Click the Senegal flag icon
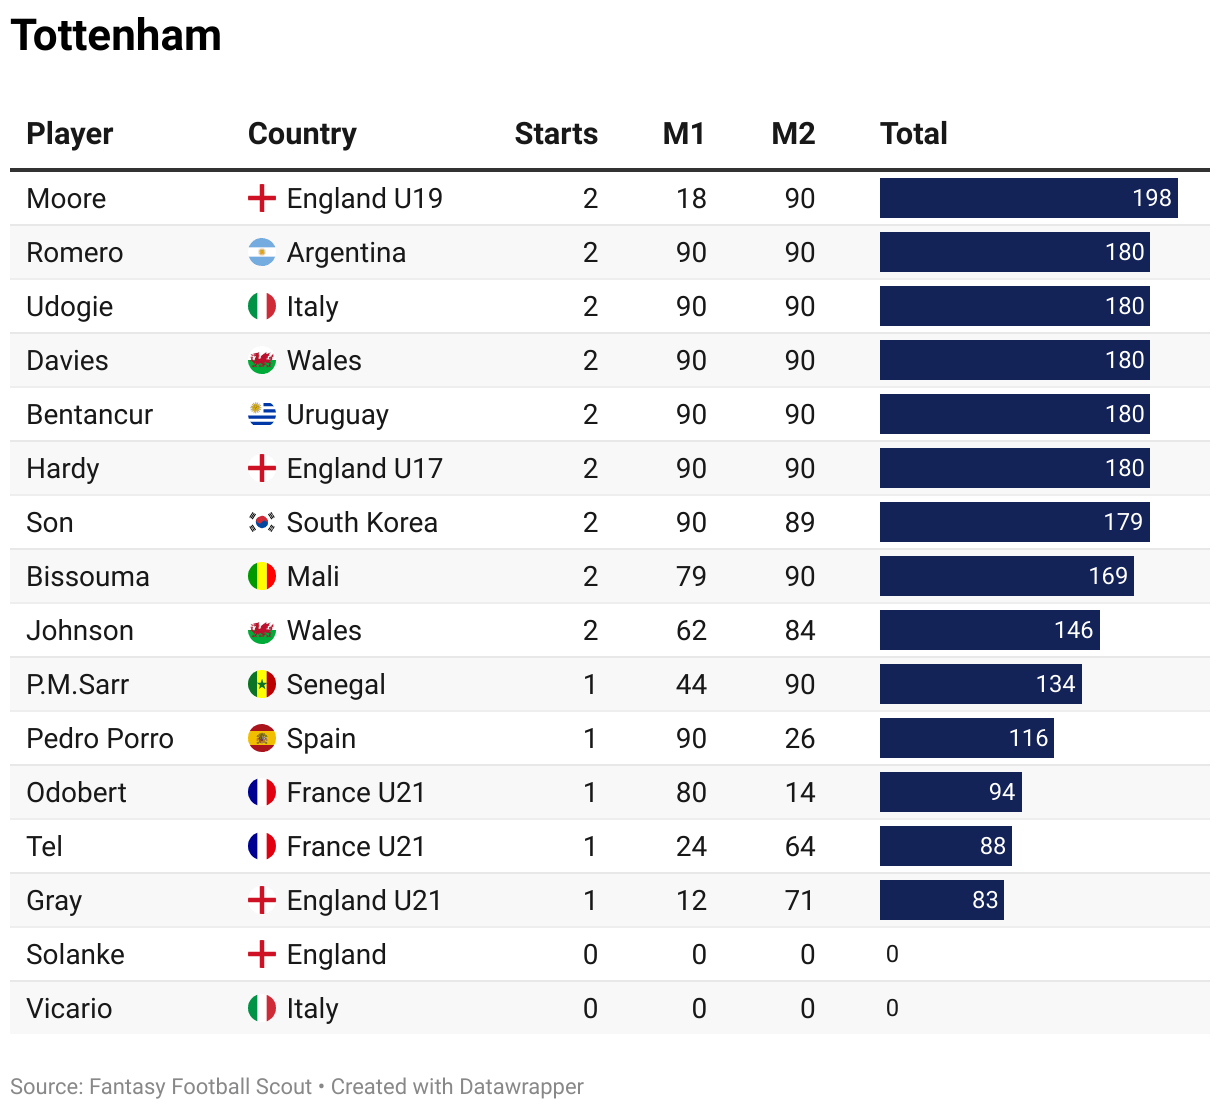This screenshot has height=1110, width=1220. coord(262,684)
